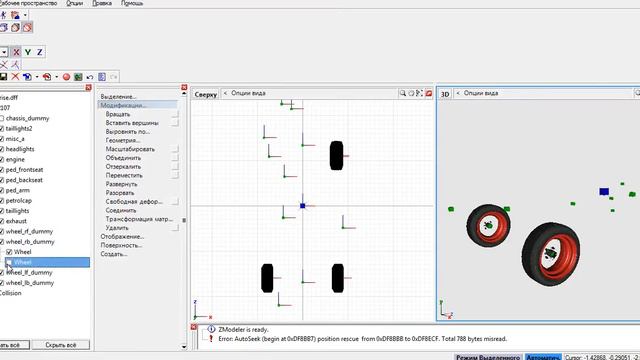Close the commands panel
The height and width of the screenshot is (360, 640).
(x=184, y=87)
